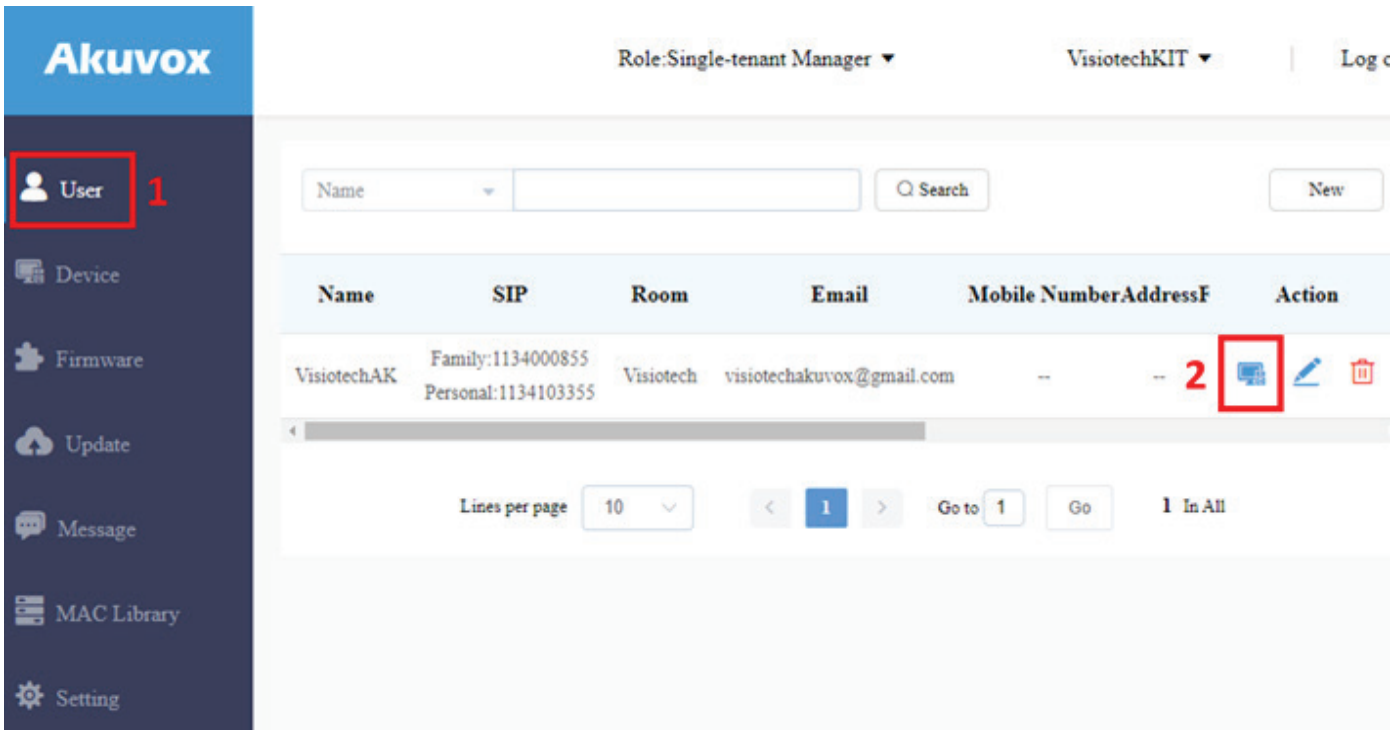Click the Akuvox logo
This screenshot has height=730, width=1395.
click(x=128, y=60)
